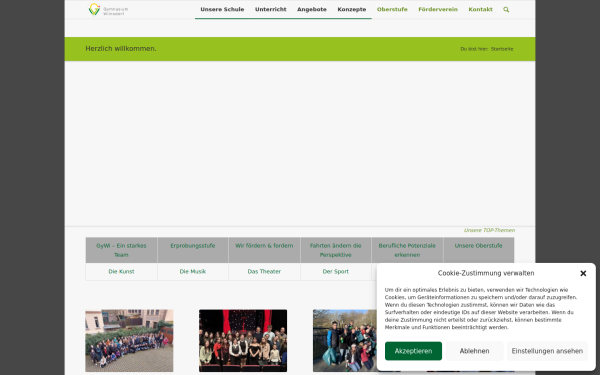
Task: Select the GyWi – Ein starkes Team tab
Action: [x=121, y=250]
